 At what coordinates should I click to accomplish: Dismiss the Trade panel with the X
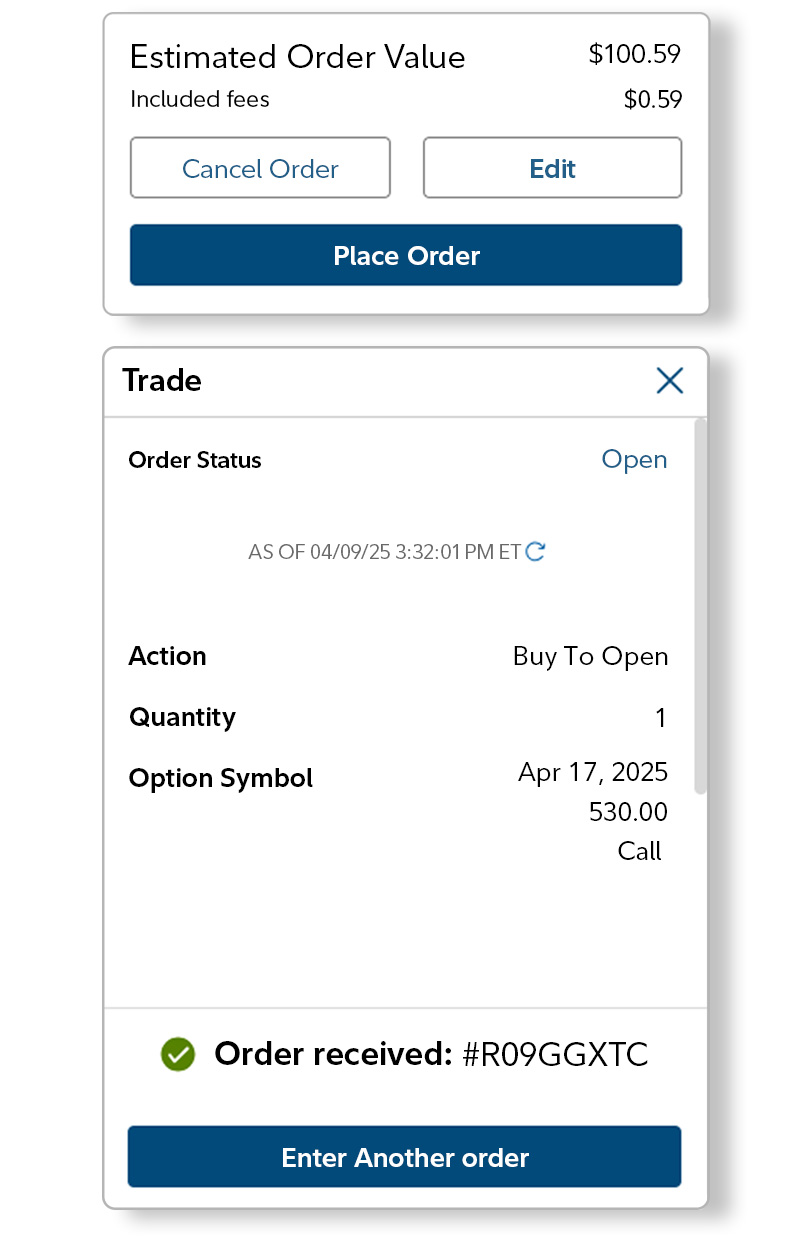click(669, 381)
